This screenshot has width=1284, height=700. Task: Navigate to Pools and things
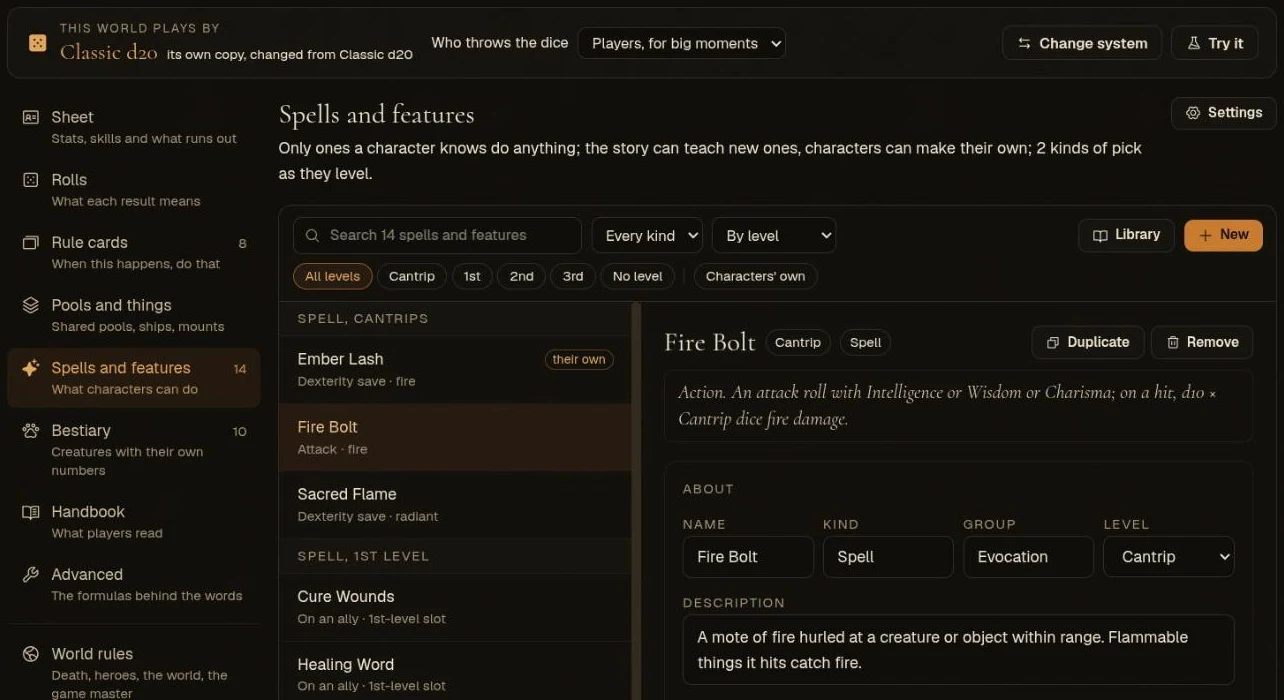click(133, 315)
